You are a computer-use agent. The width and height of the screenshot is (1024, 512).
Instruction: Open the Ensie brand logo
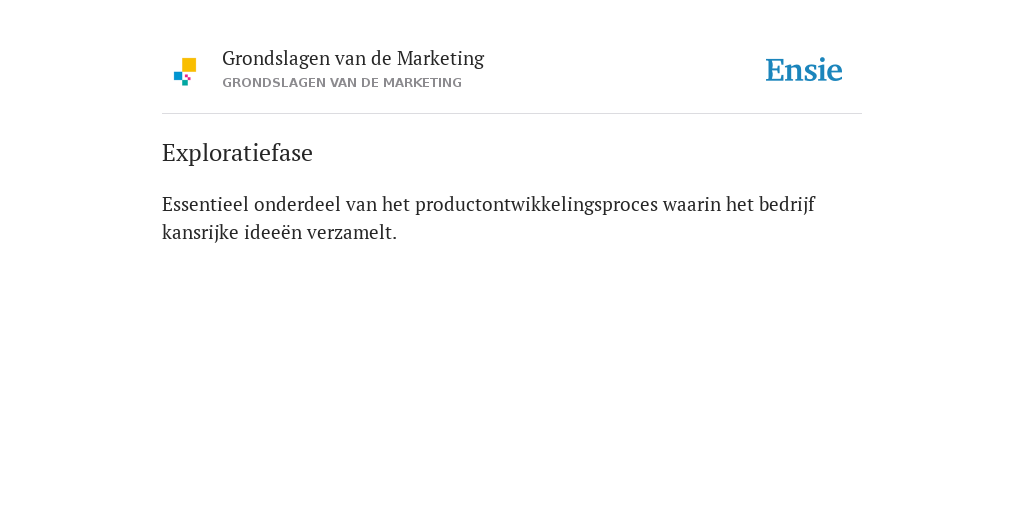804,70
